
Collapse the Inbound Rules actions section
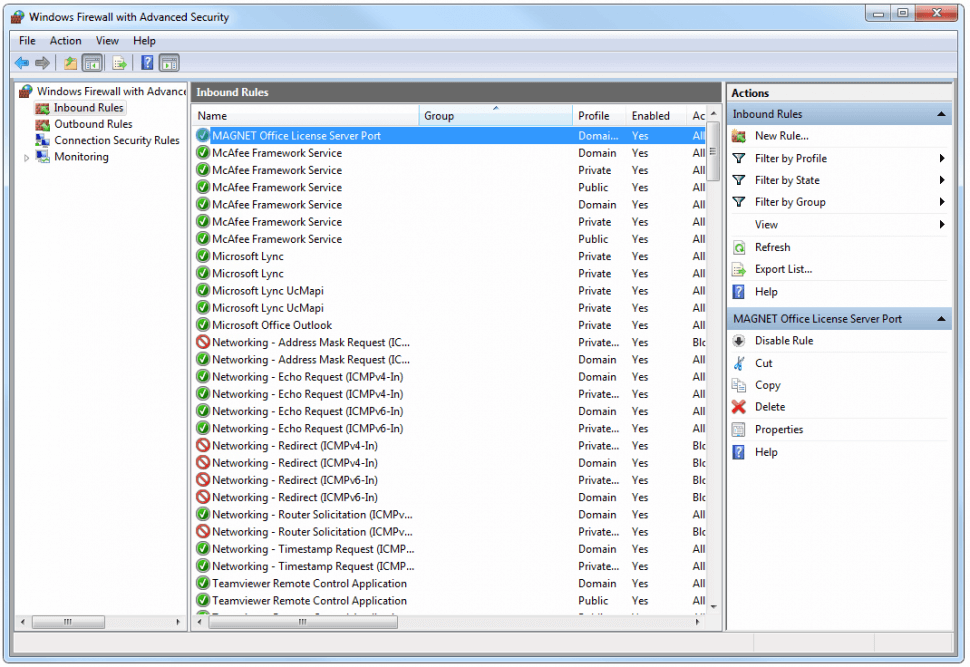(941, 114)
